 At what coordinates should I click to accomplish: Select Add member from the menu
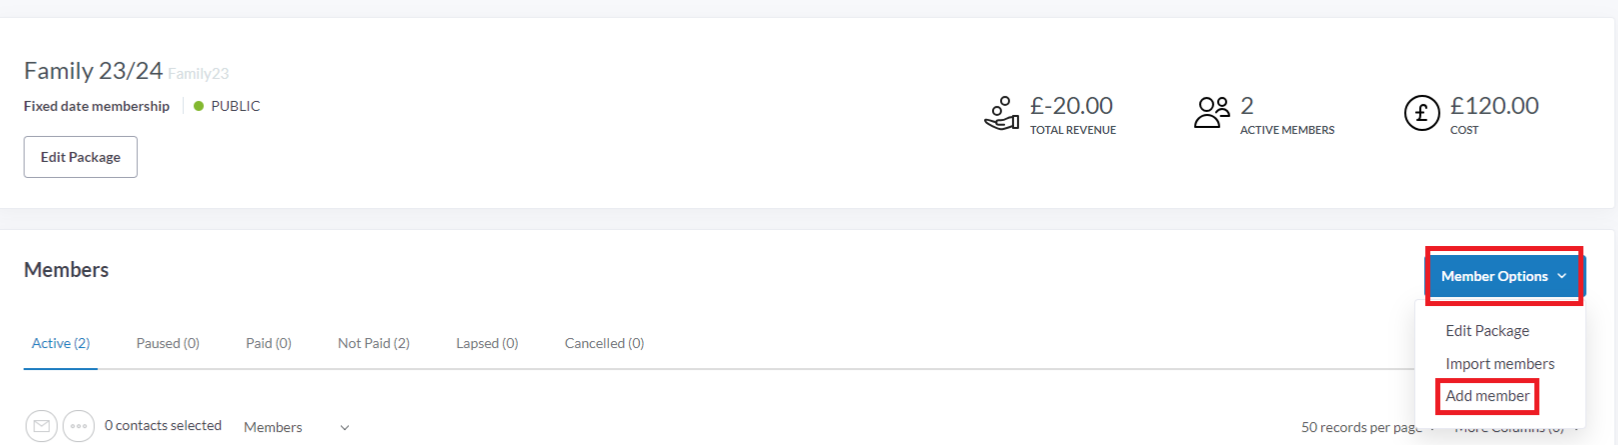point(1487,396)
